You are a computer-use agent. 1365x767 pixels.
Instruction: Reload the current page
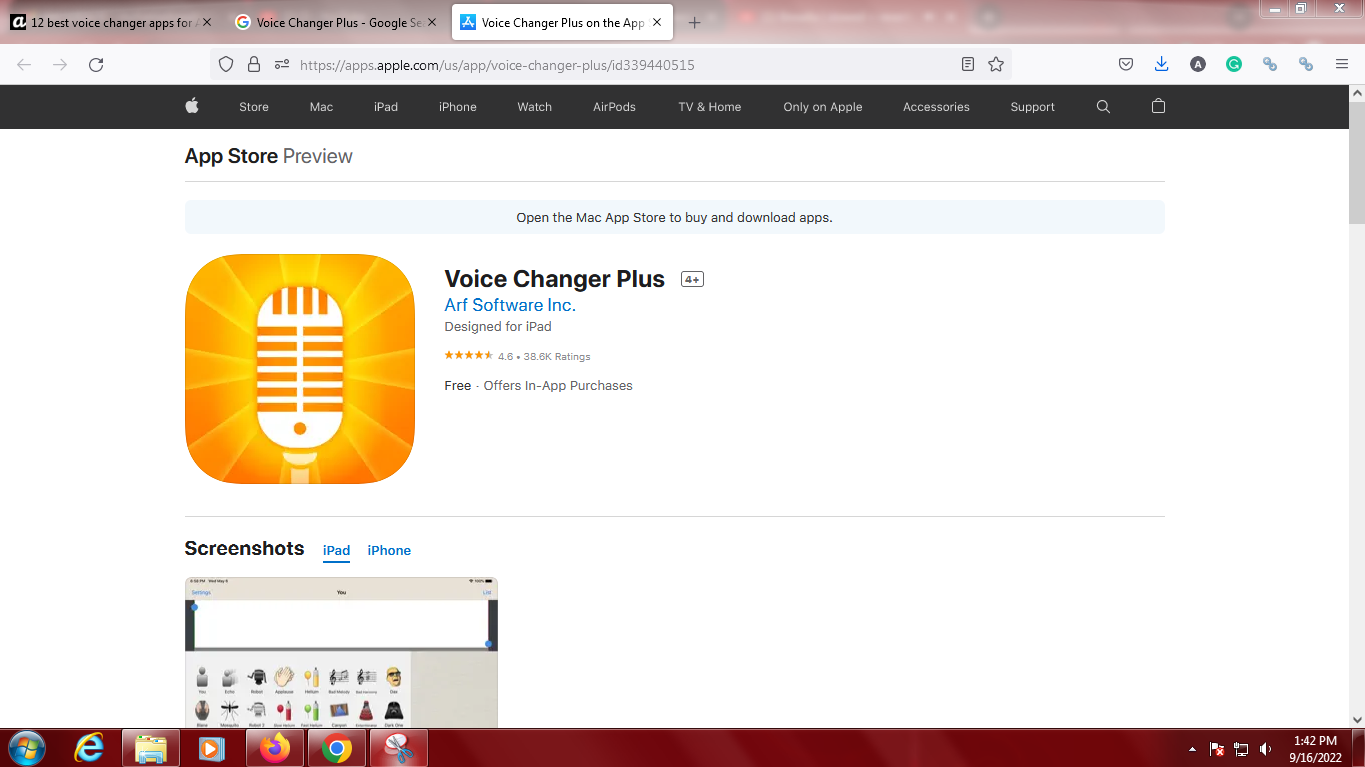pyautogui.click(x=96, y=64)
